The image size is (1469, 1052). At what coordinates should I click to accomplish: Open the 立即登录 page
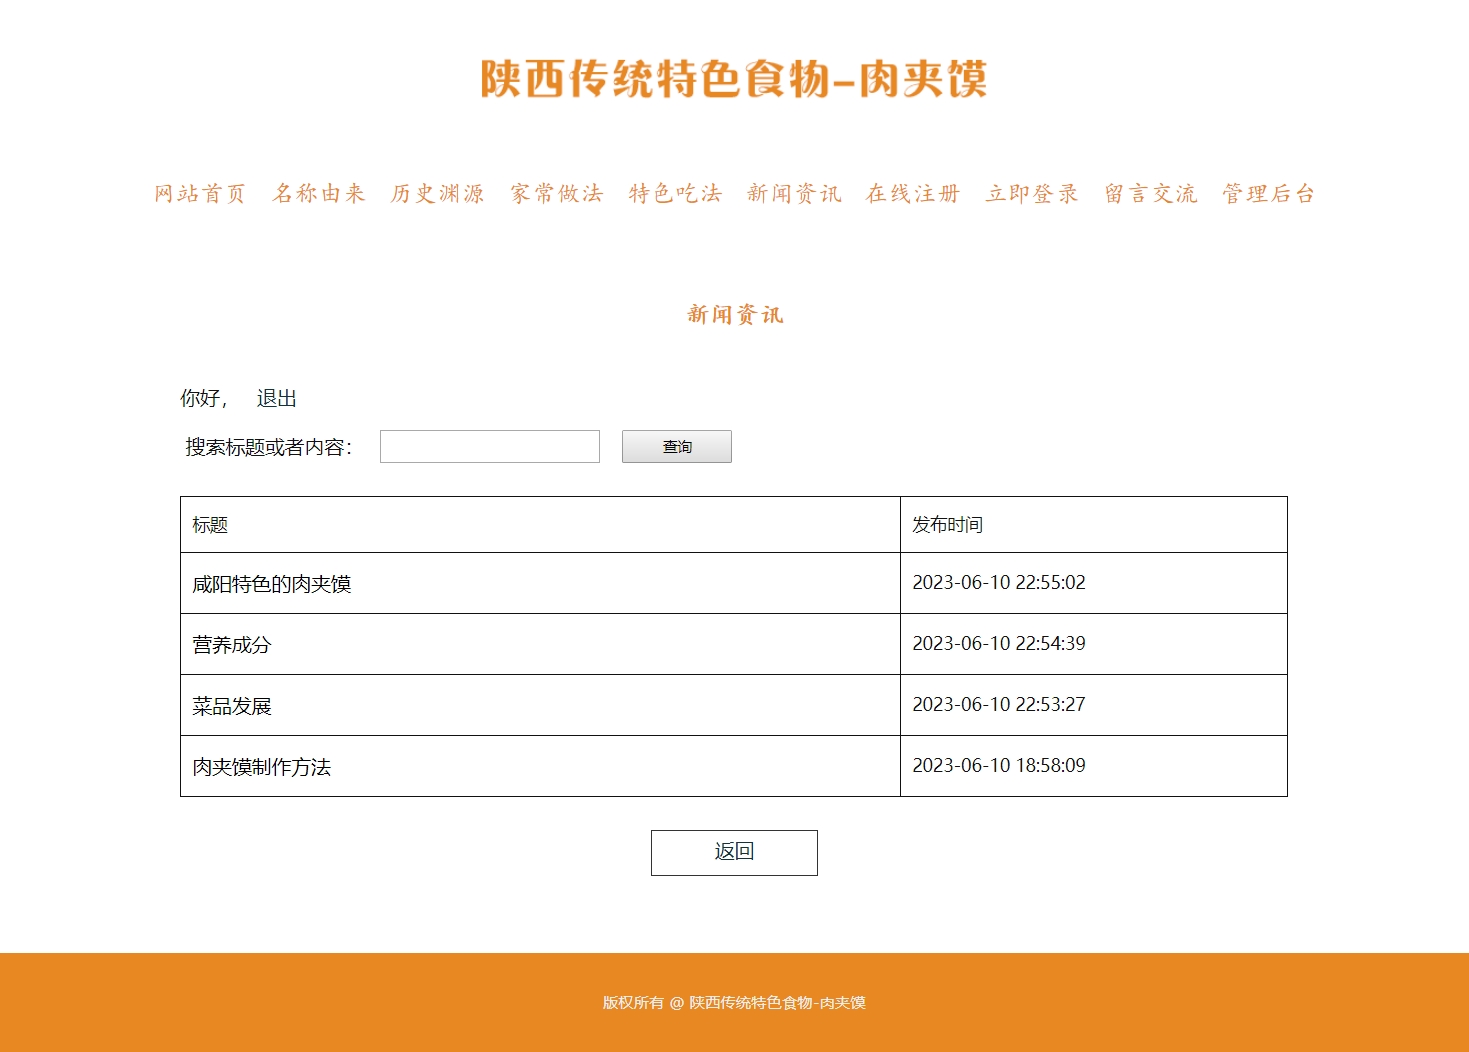coord(1032,194)
